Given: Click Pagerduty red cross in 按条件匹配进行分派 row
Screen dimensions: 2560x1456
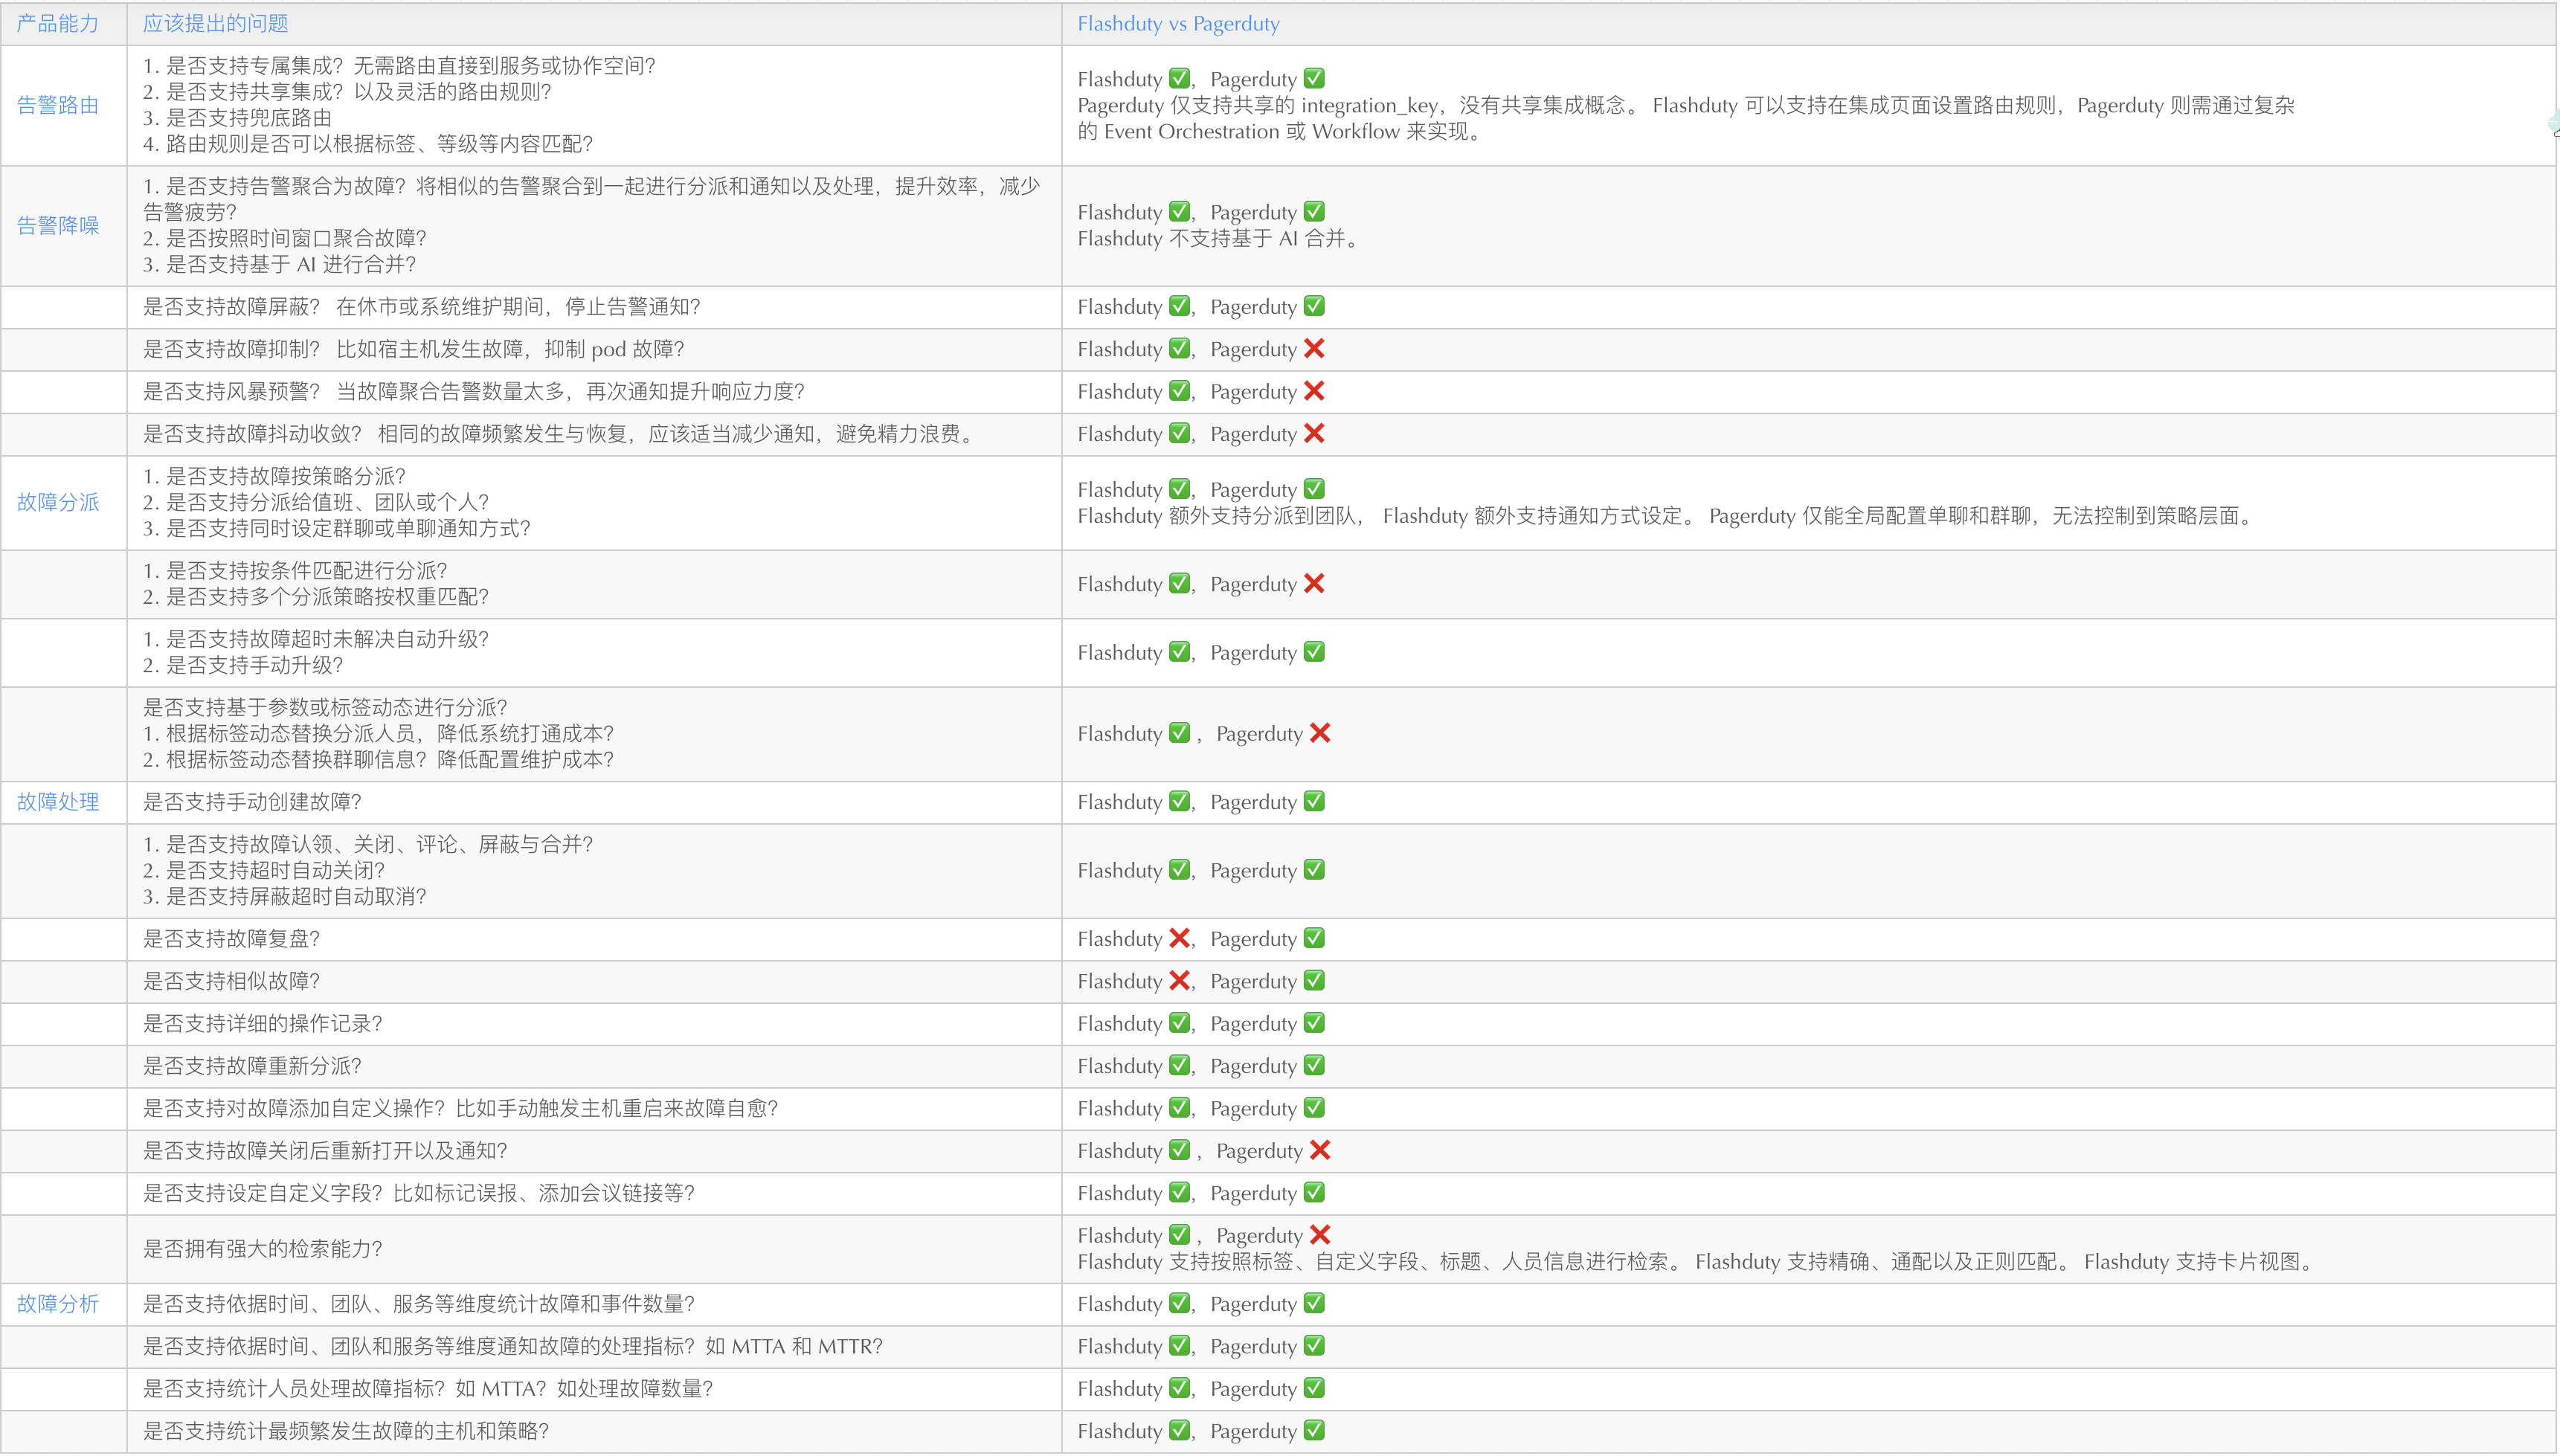Looking at the screenshot, I should 1314,583.
